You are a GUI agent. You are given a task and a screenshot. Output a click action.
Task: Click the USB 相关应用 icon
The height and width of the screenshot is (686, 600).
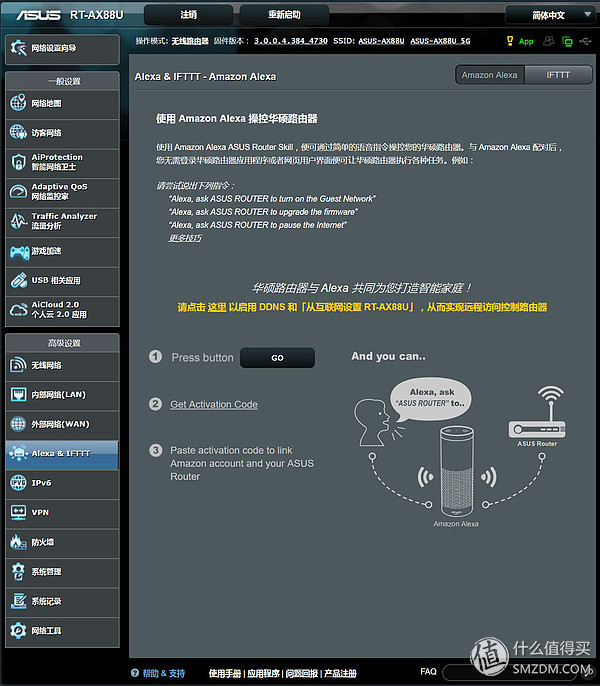[18, 280]
